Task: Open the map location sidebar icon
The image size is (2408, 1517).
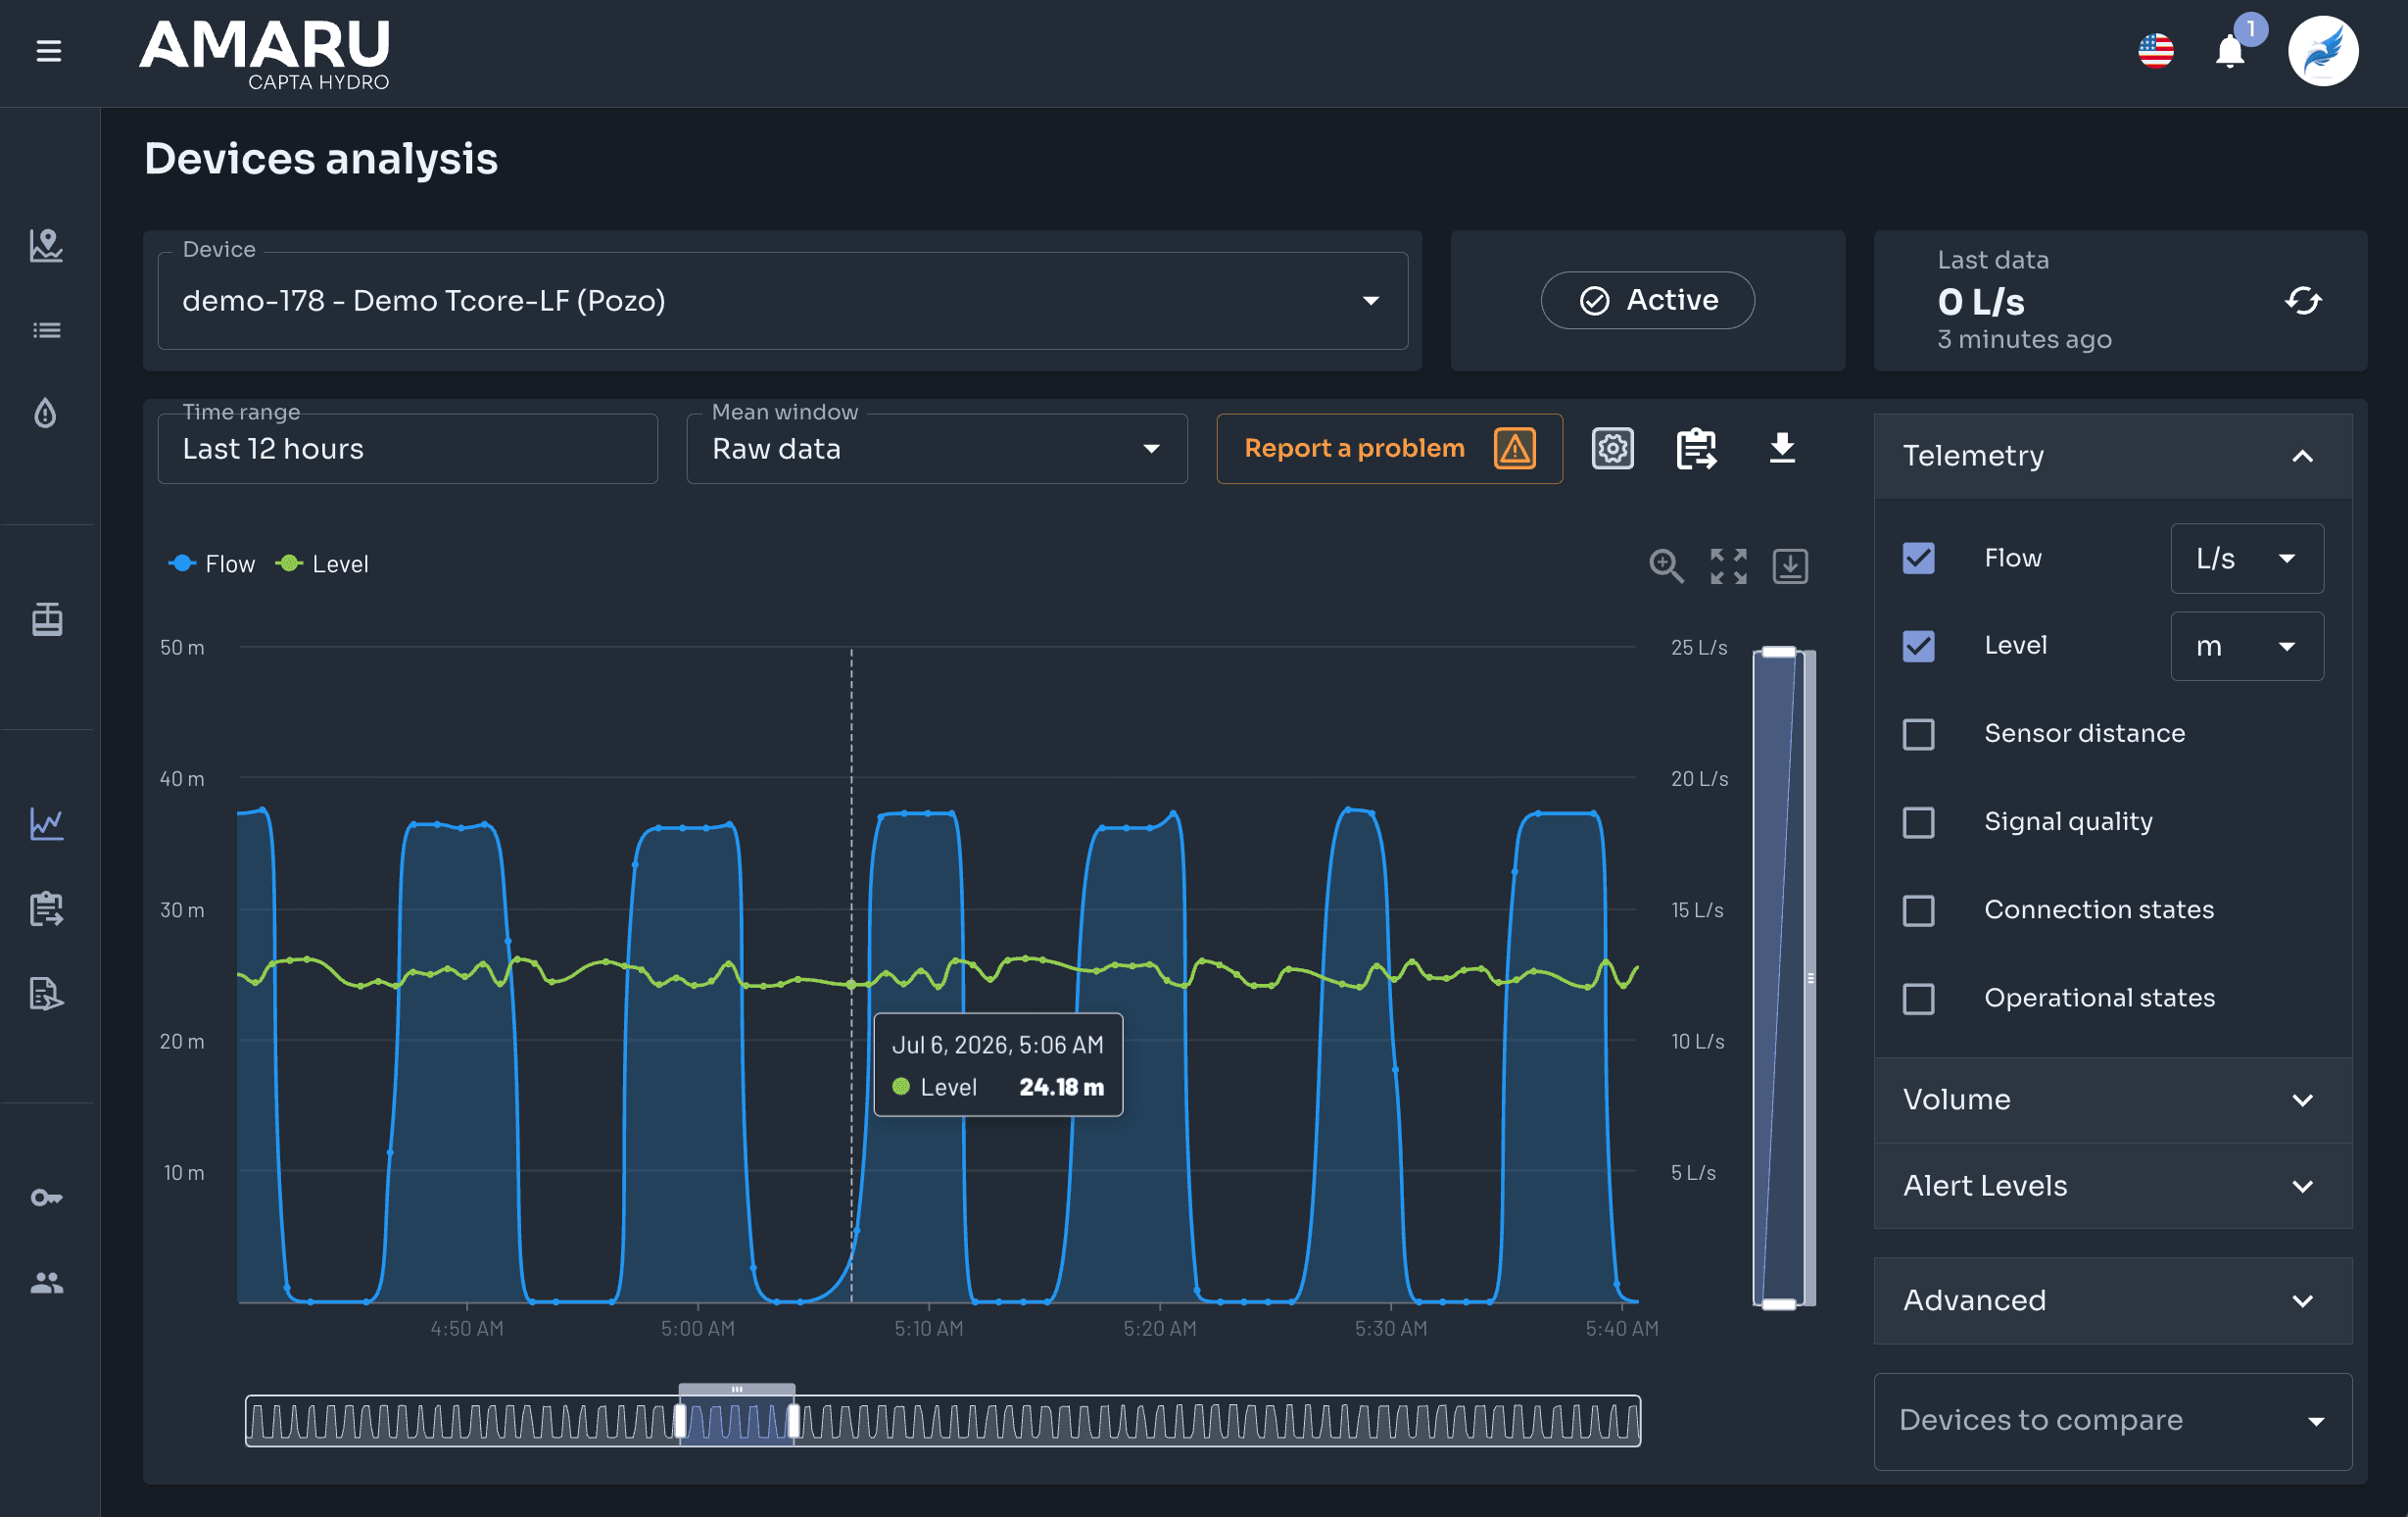Action: tap(47, 245)
